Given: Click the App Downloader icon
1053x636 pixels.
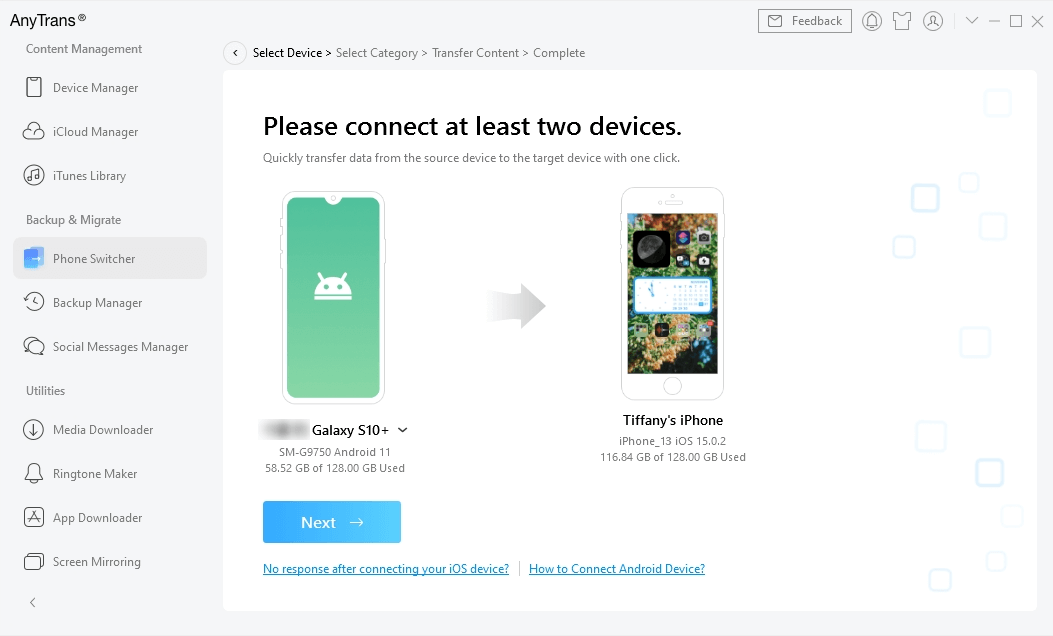Looking at the screenshot, I should click(x=34, y=518).
